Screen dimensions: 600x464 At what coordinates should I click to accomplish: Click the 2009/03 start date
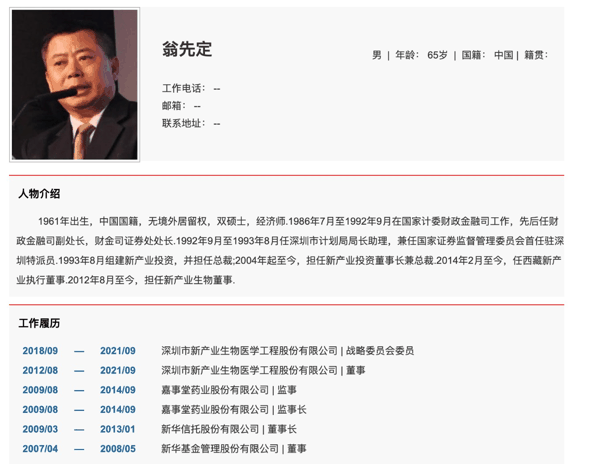coord(40,429)
